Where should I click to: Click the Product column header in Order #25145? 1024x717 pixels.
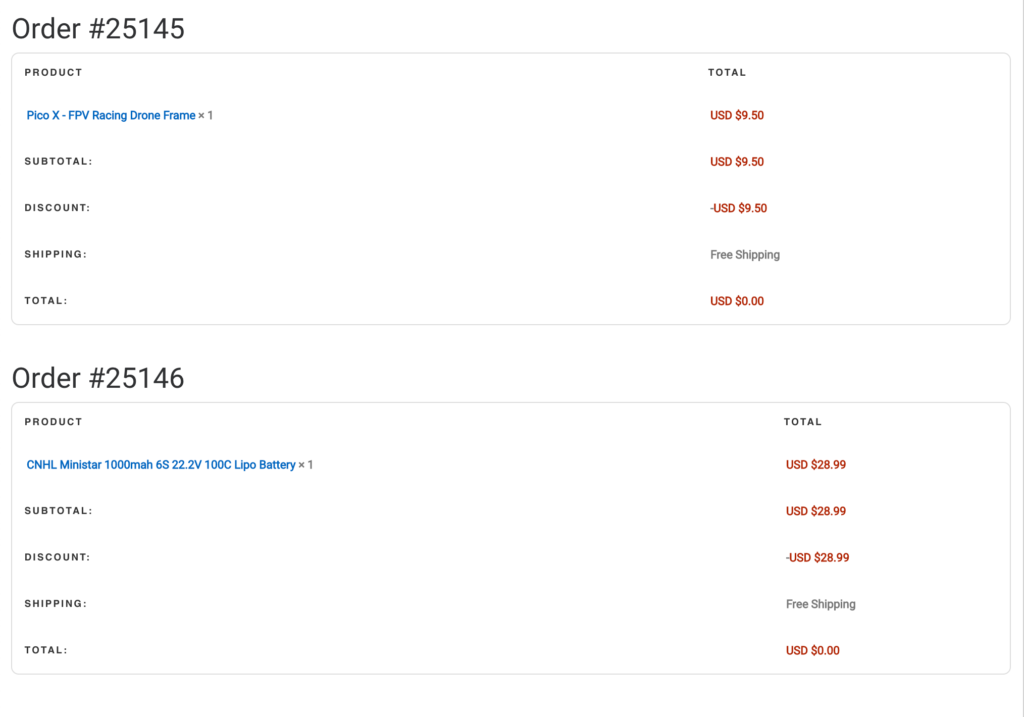(x=54, y=73)
